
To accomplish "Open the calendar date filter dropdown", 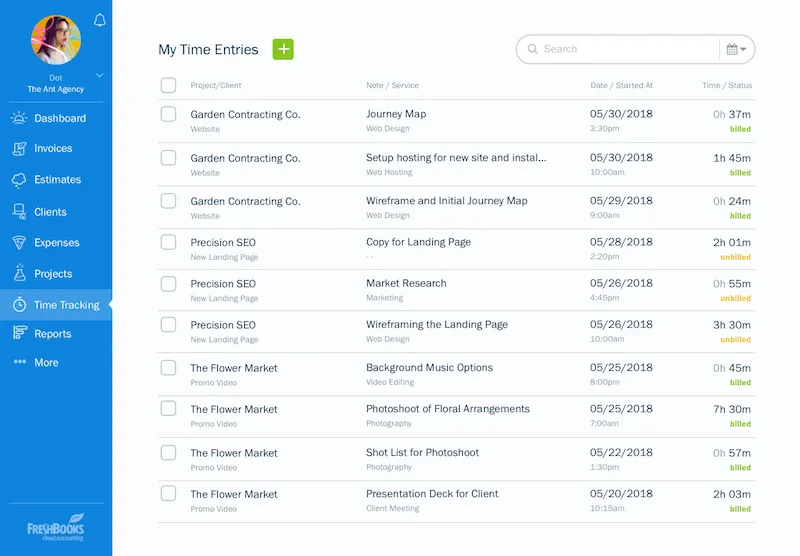I will (x=736, y=49).
